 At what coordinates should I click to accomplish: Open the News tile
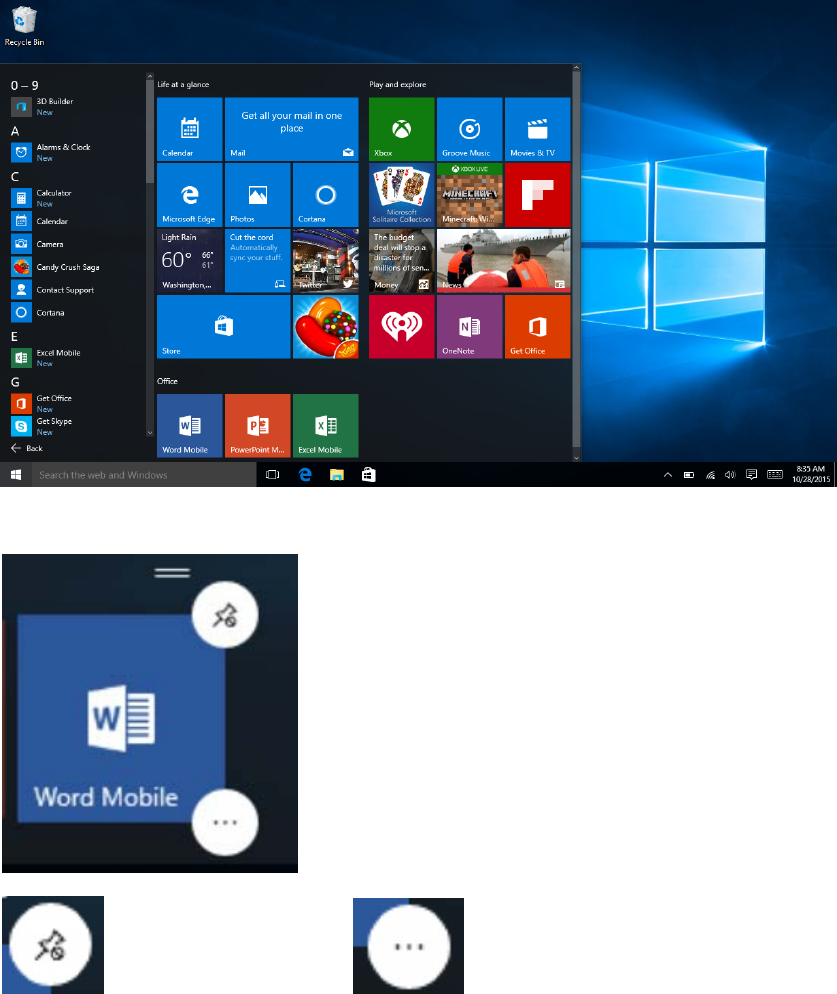[504, 261]
